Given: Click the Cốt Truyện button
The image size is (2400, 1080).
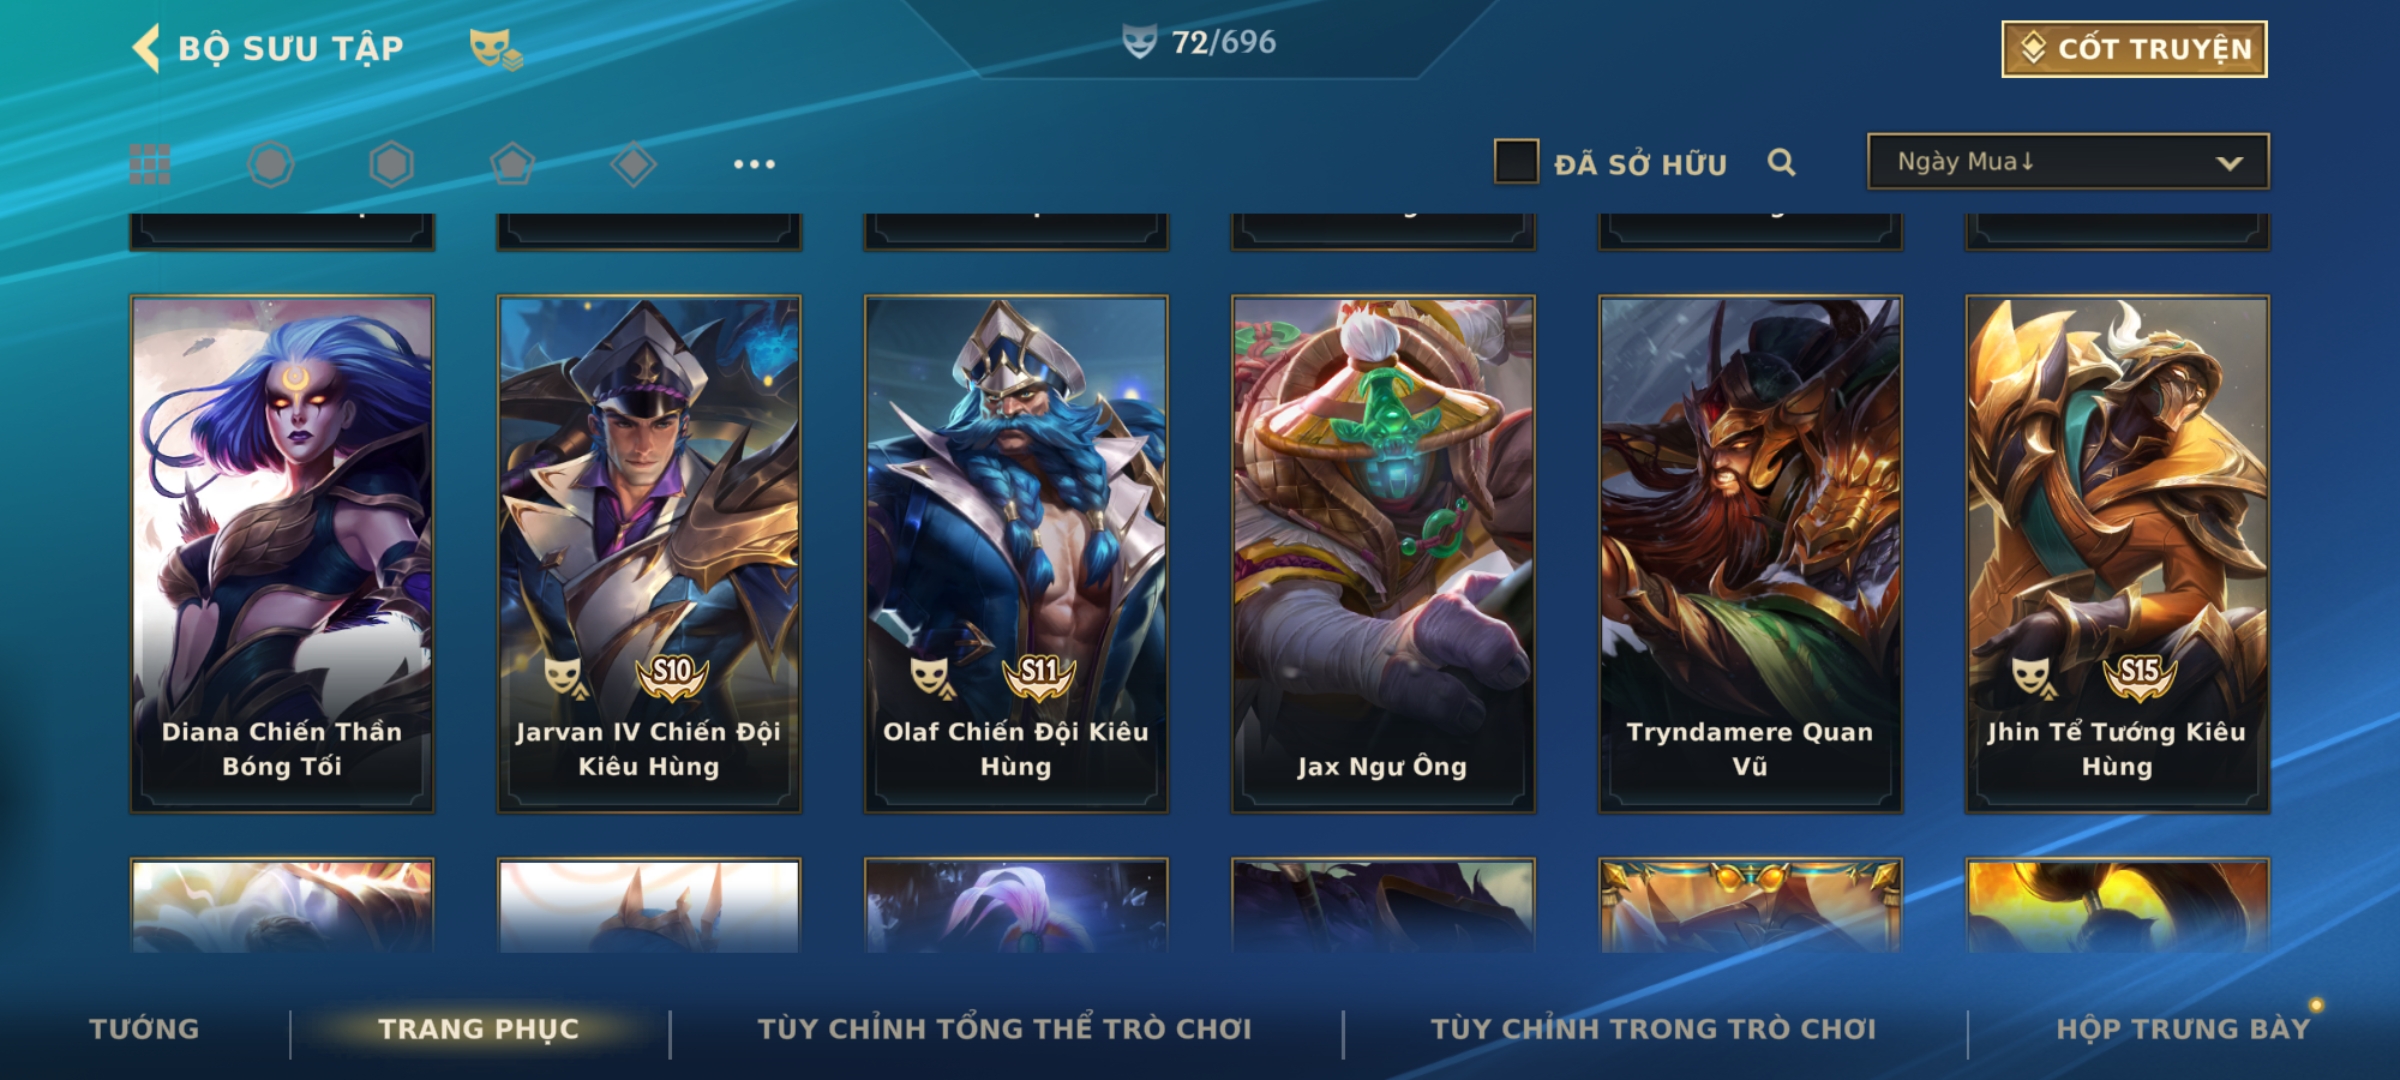Looking at the screenshot, I should pyautogui.click(x=2134, y=49).
